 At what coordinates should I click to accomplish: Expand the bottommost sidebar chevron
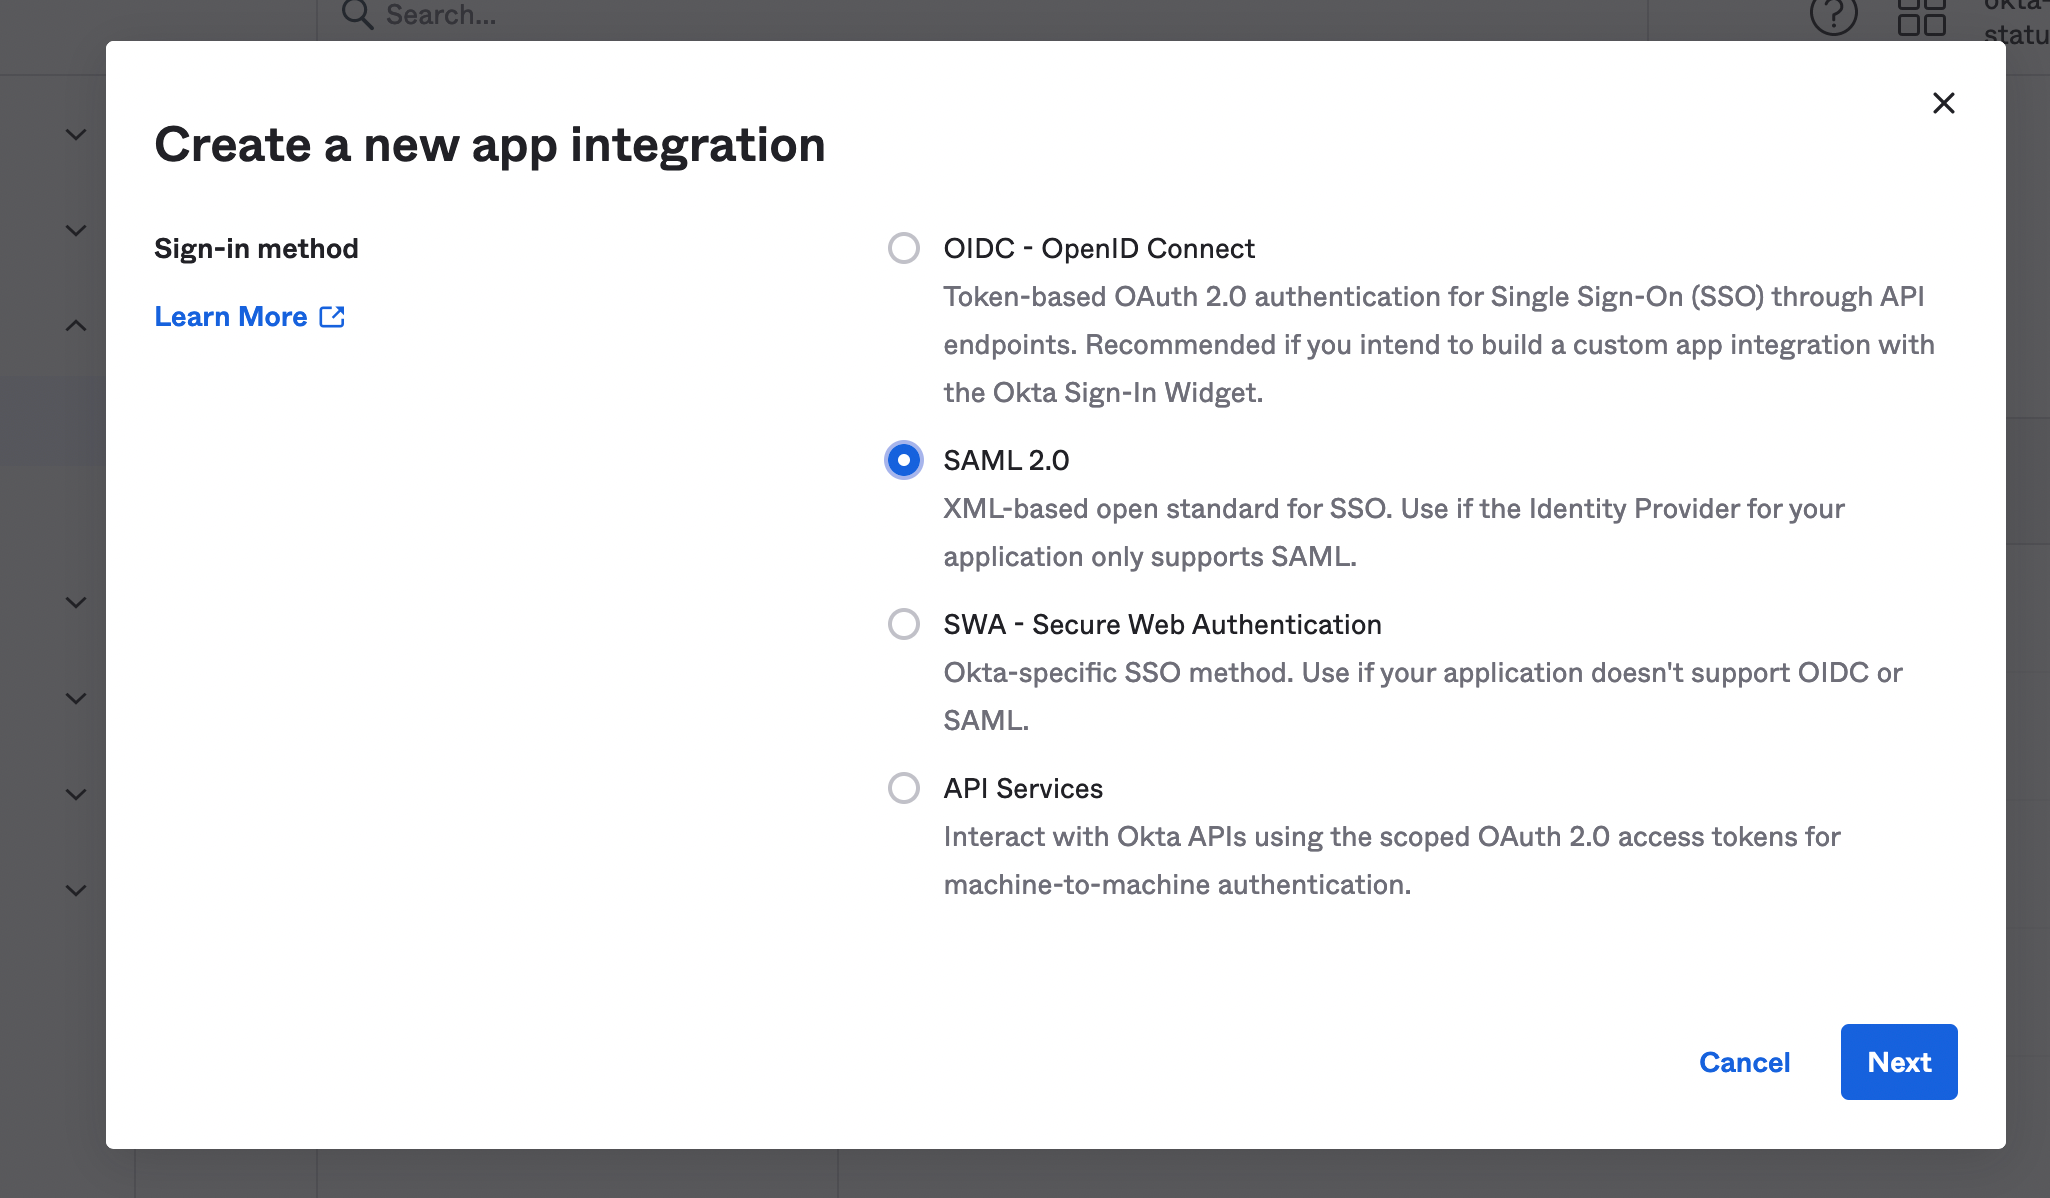[x=76, y=890]
